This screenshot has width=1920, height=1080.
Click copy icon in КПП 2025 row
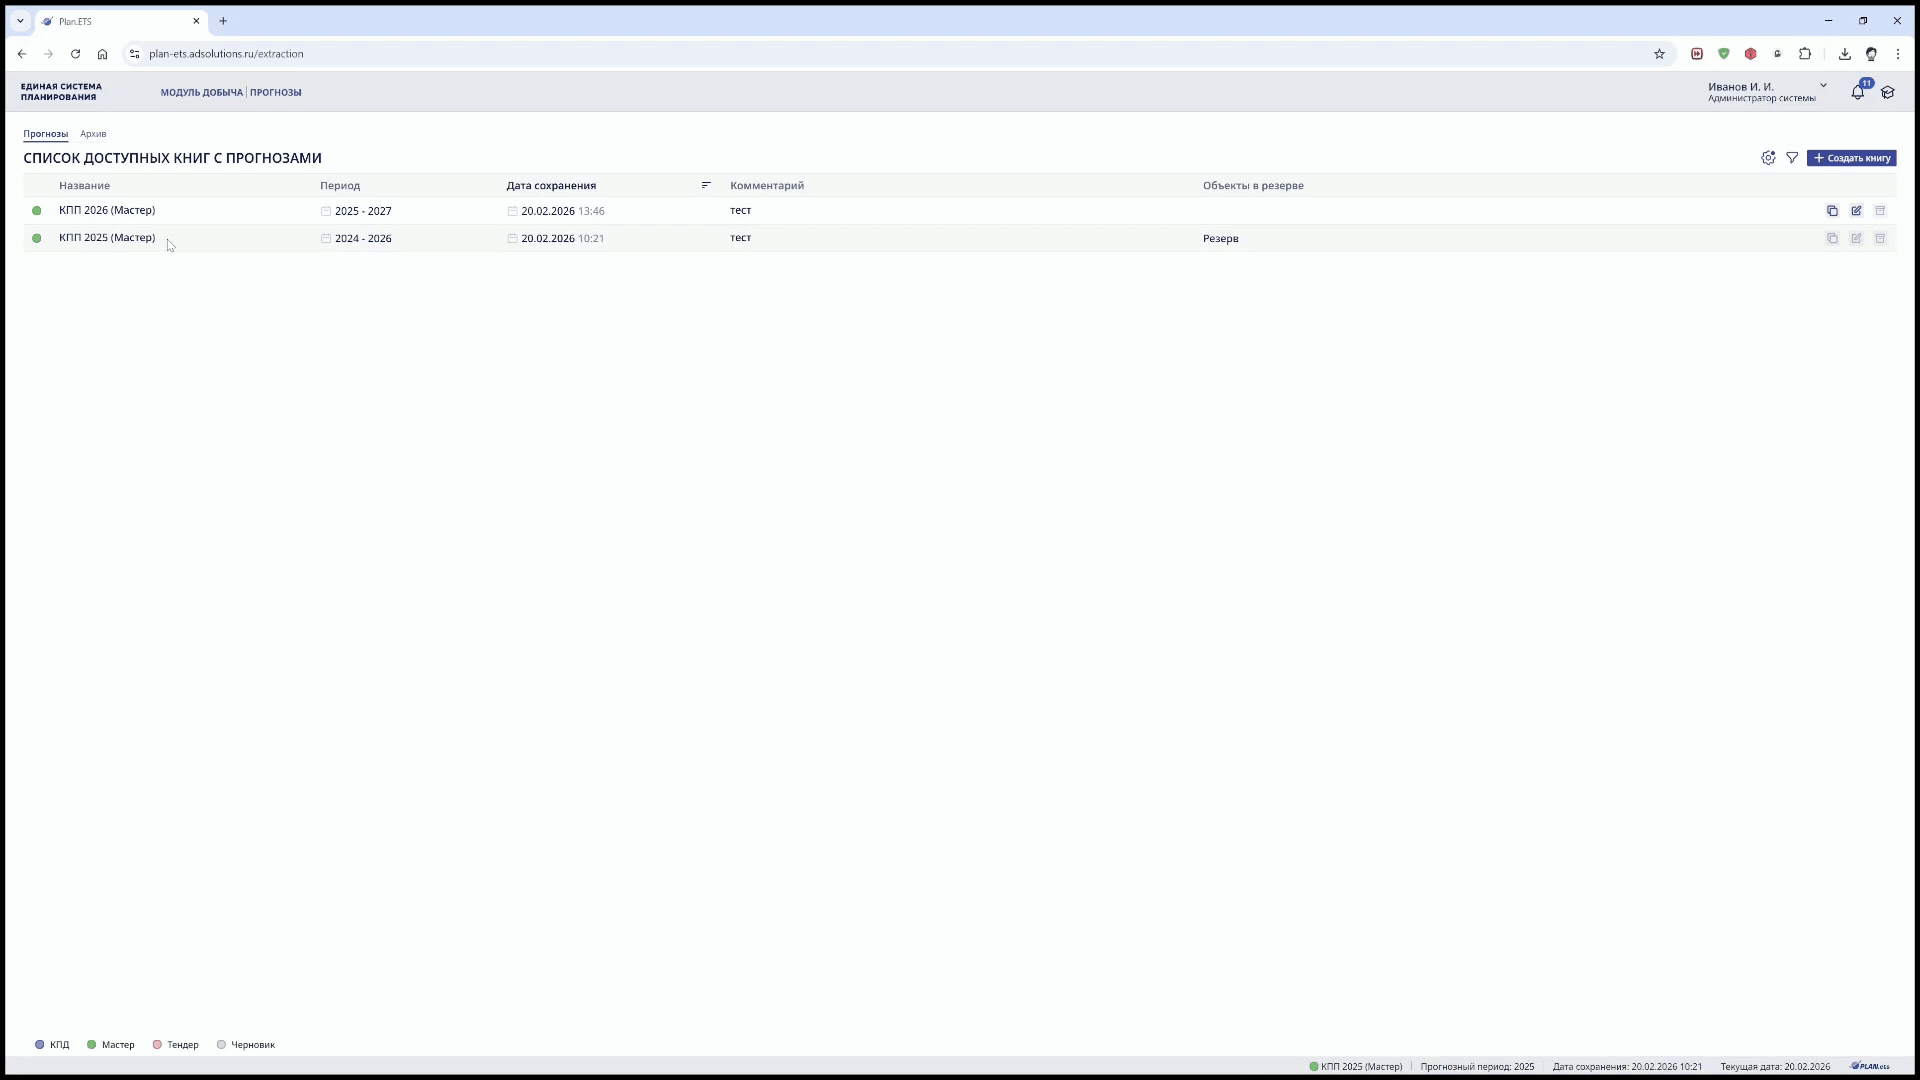tap(1832, 238)
